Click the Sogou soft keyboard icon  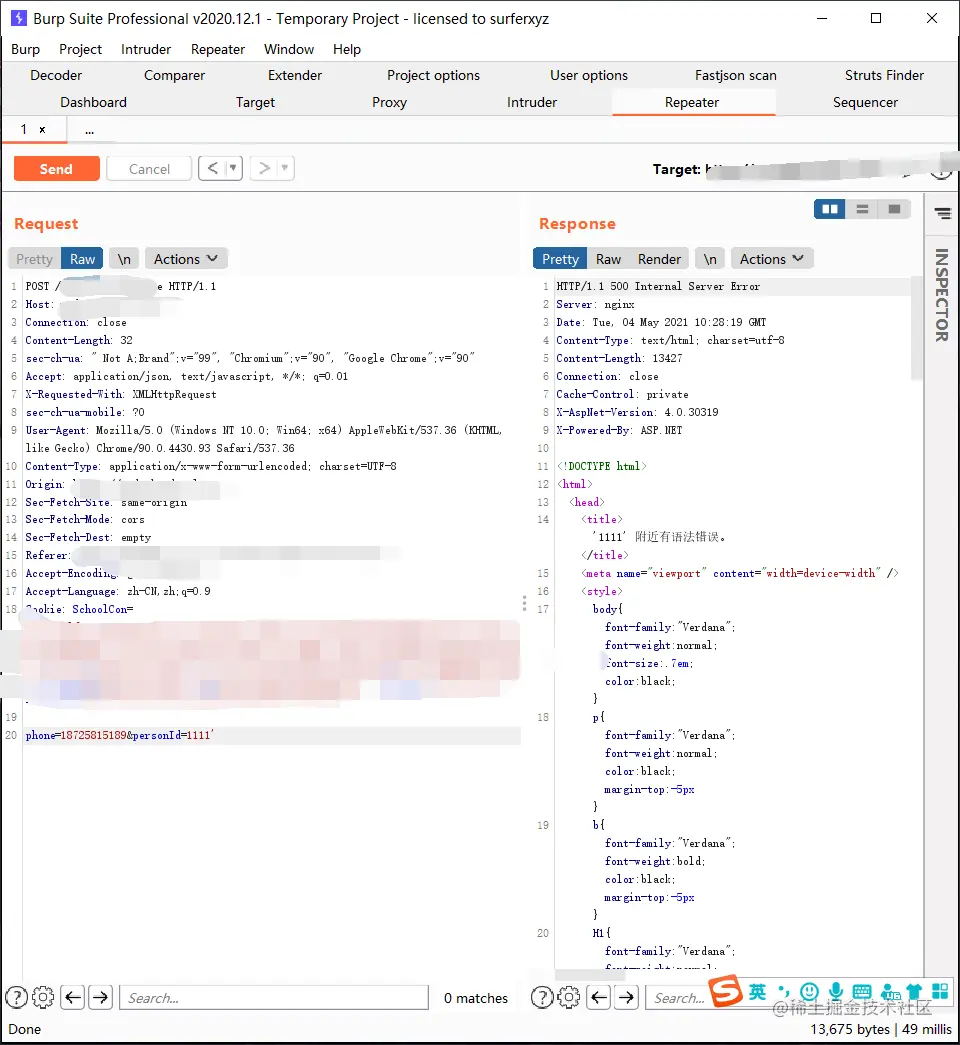coord(862,992)
